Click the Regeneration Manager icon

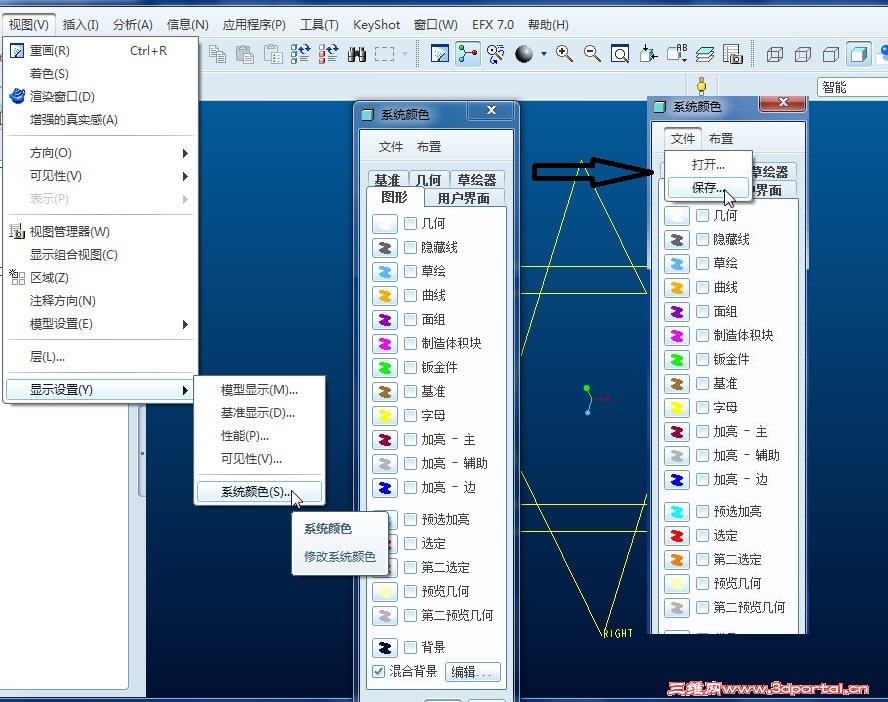pos(328,54)
